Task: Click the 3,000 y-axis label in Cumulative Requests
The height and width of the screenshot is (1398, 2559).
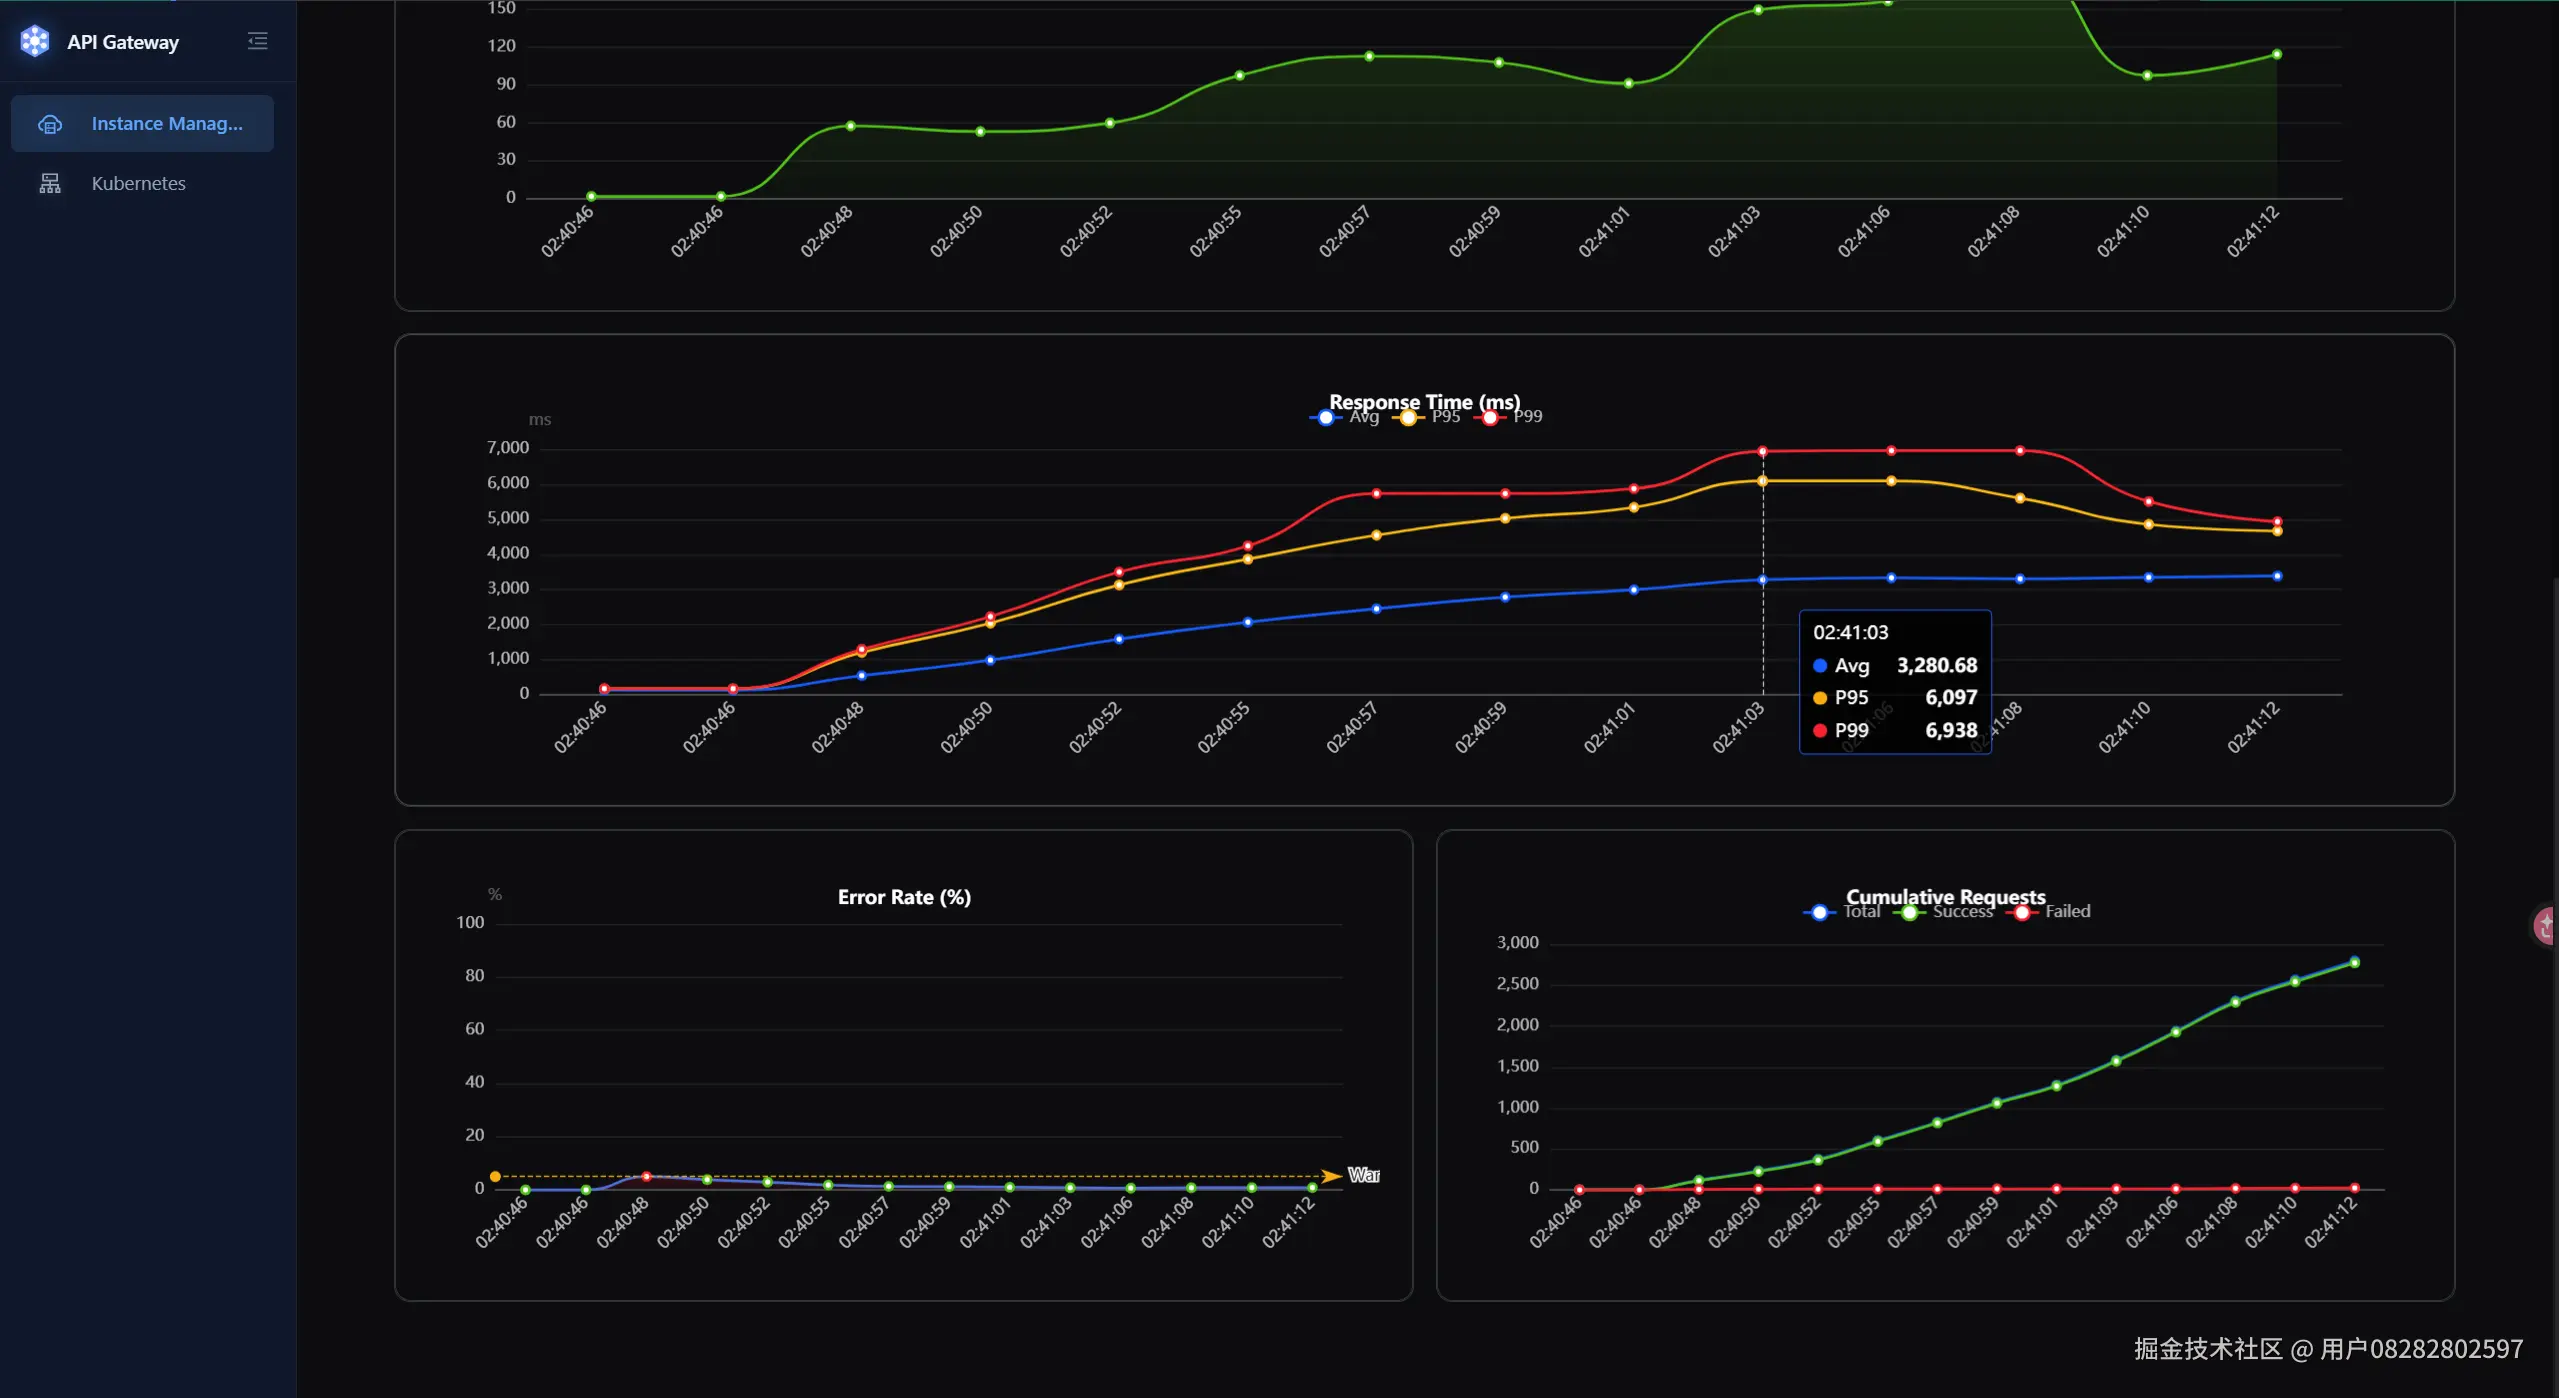Action: coord(1518,943)
